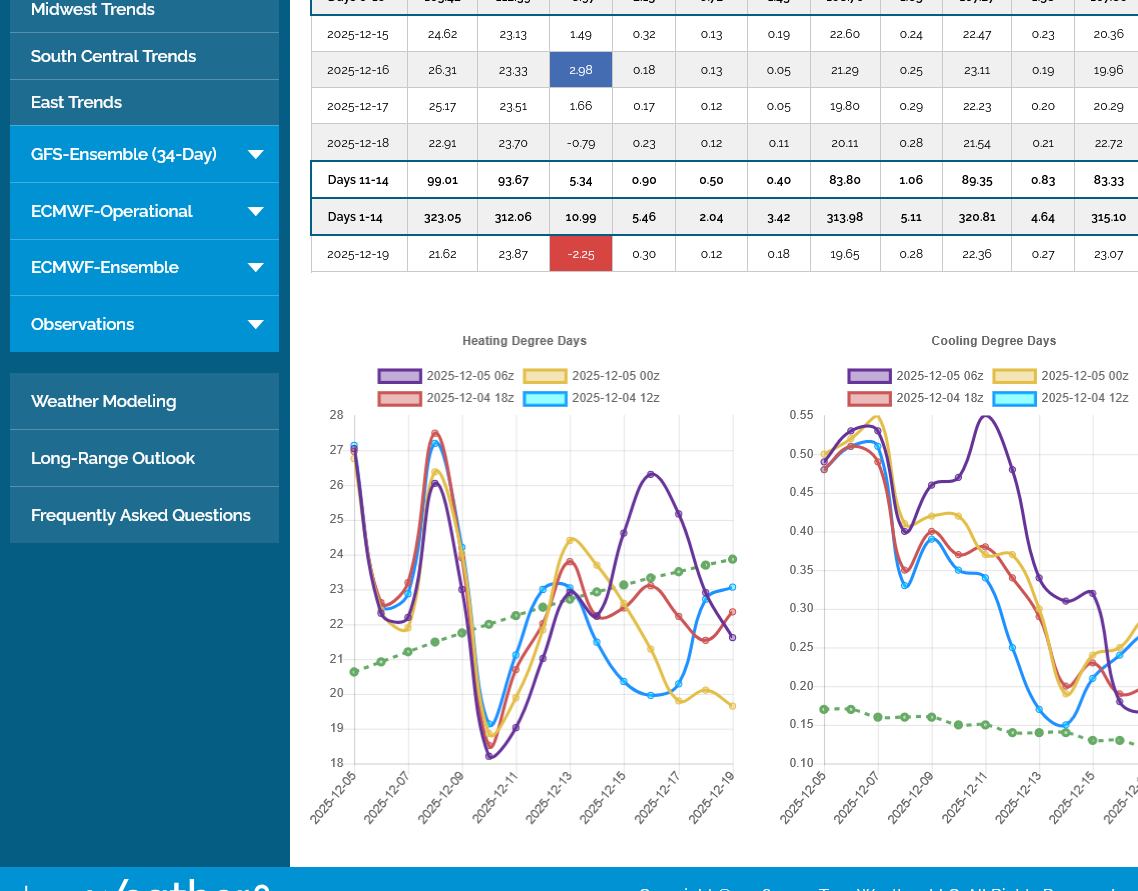
Task: Open Weather Modeling page
Action: (103, 402)
